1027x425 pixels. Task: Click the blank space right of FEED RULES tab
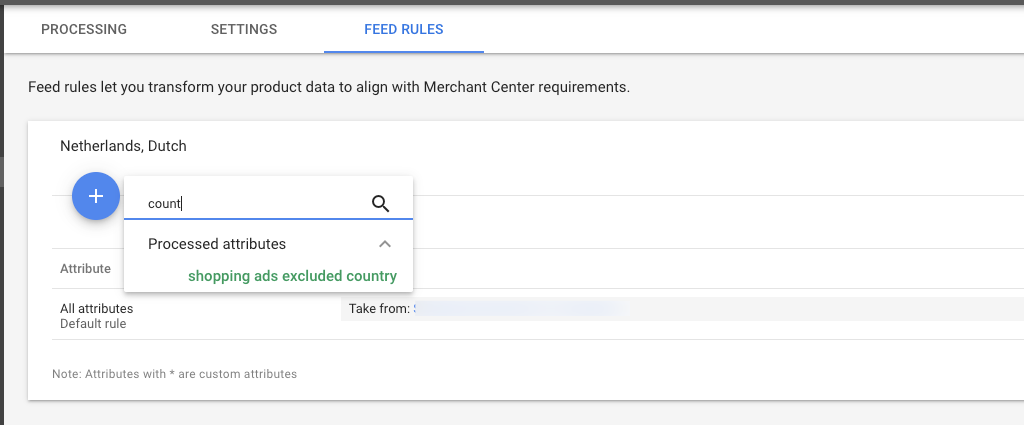(x=750, y=29)
